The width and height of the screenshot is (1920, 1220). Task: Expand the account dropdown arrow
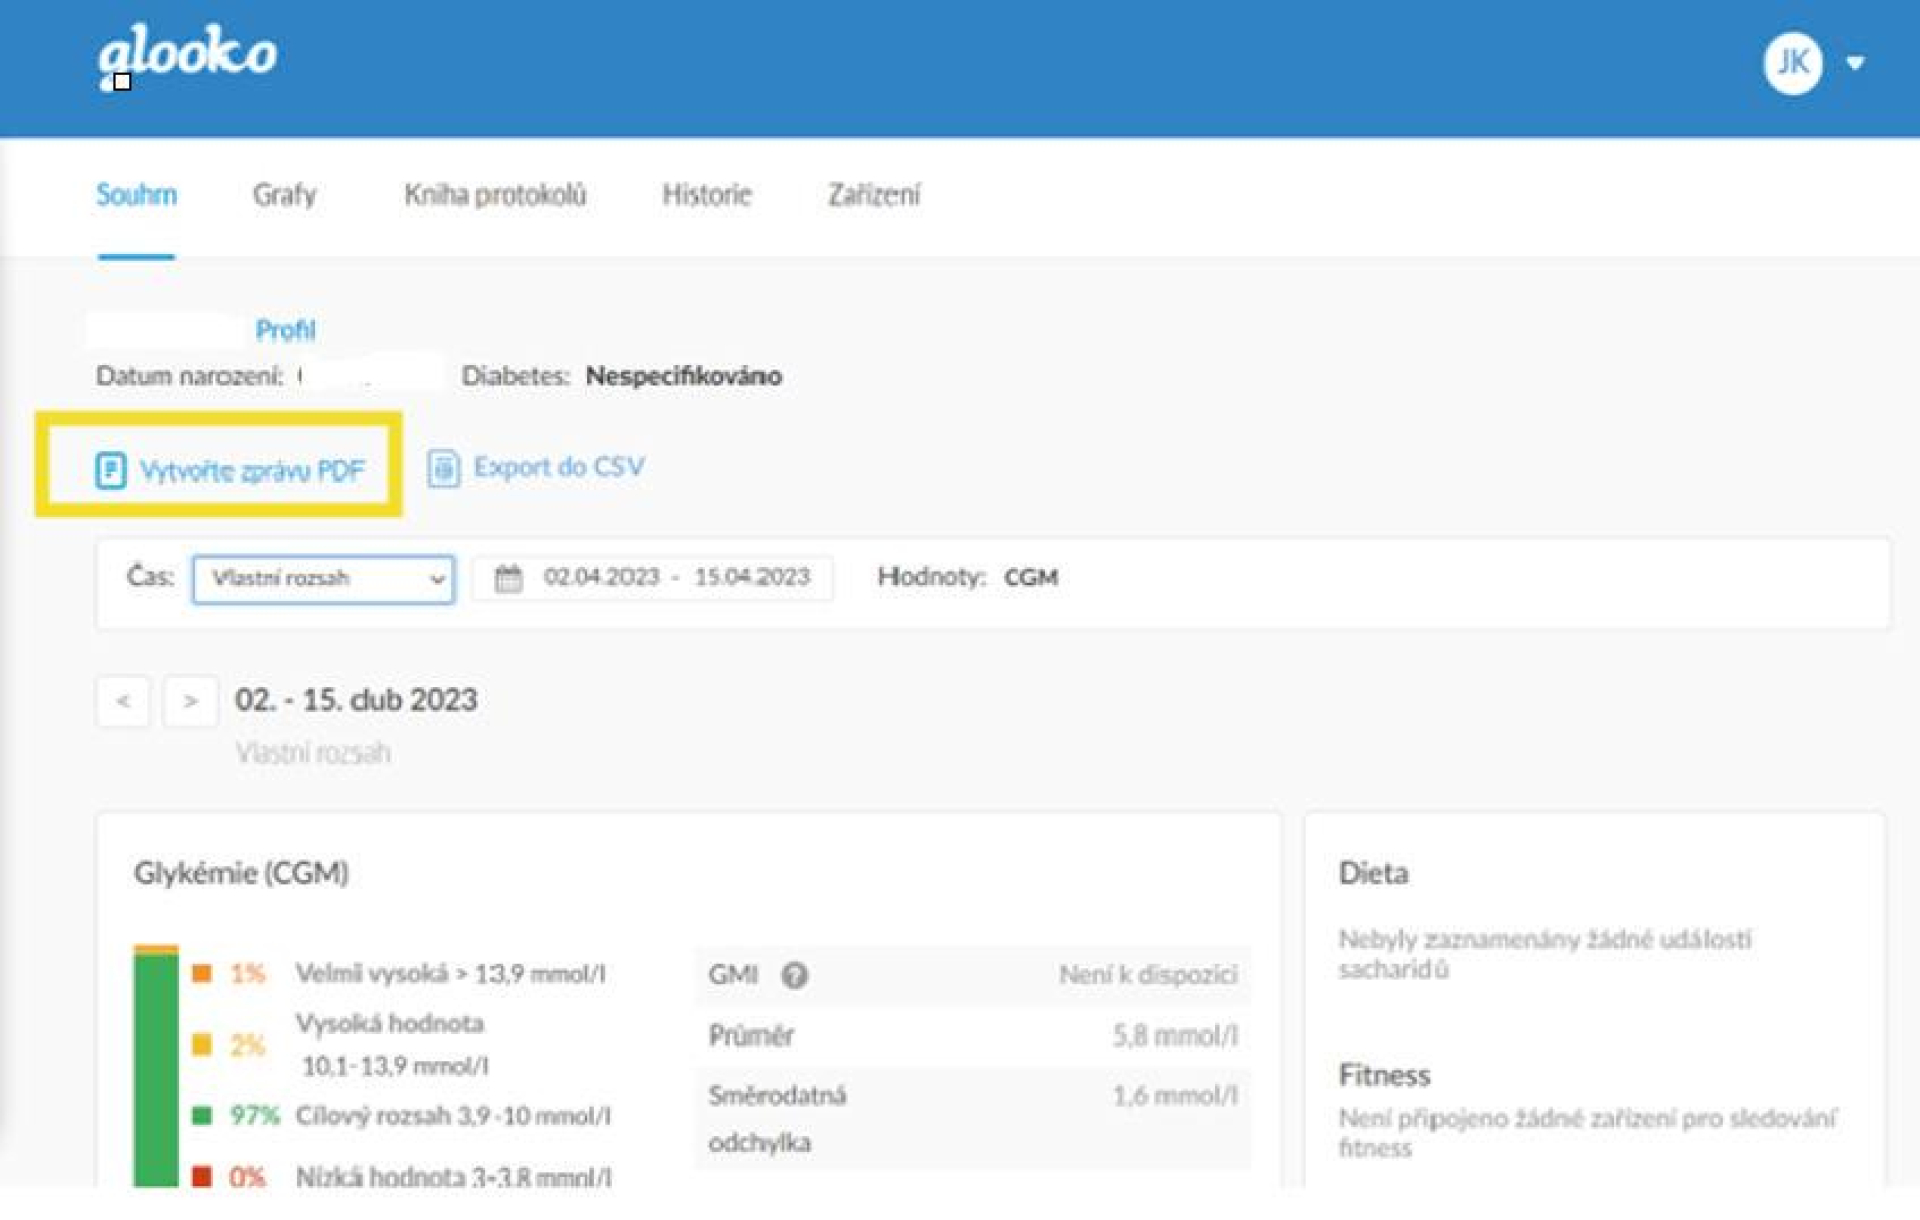(x=1855, y=63)
